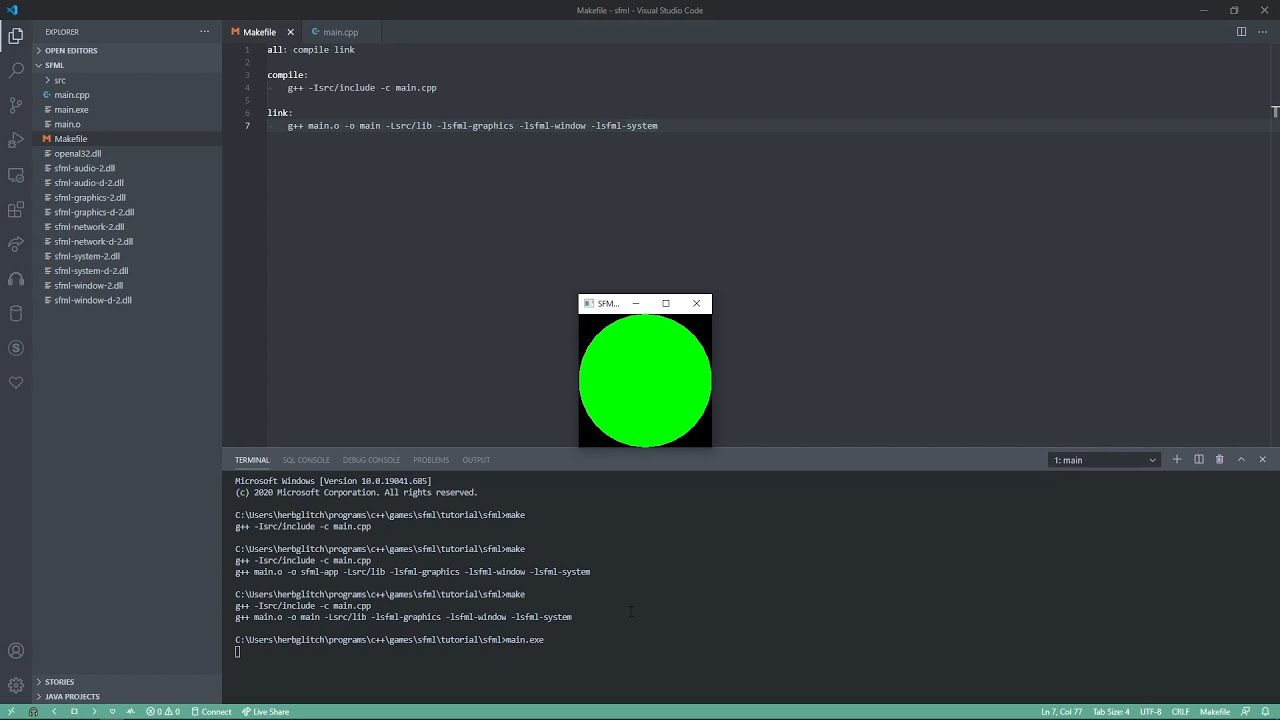
Task: Maximize the terminal panel with up chevron
Action: (1241, 460)
